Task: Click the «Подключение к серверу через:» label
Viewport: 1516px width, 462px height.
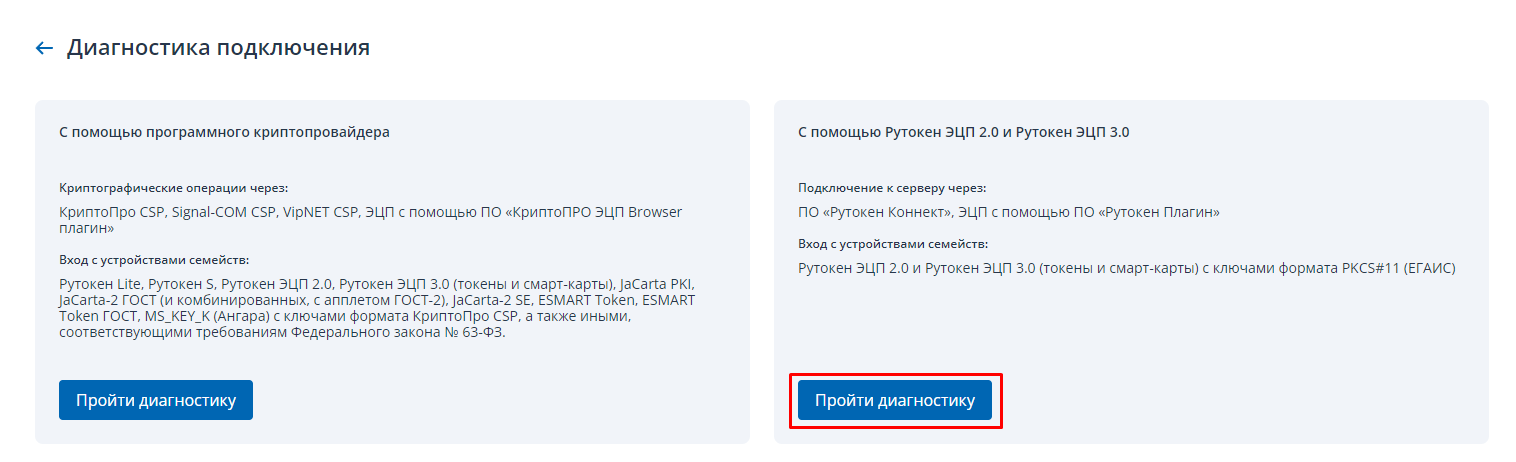Action: point(892,188)
